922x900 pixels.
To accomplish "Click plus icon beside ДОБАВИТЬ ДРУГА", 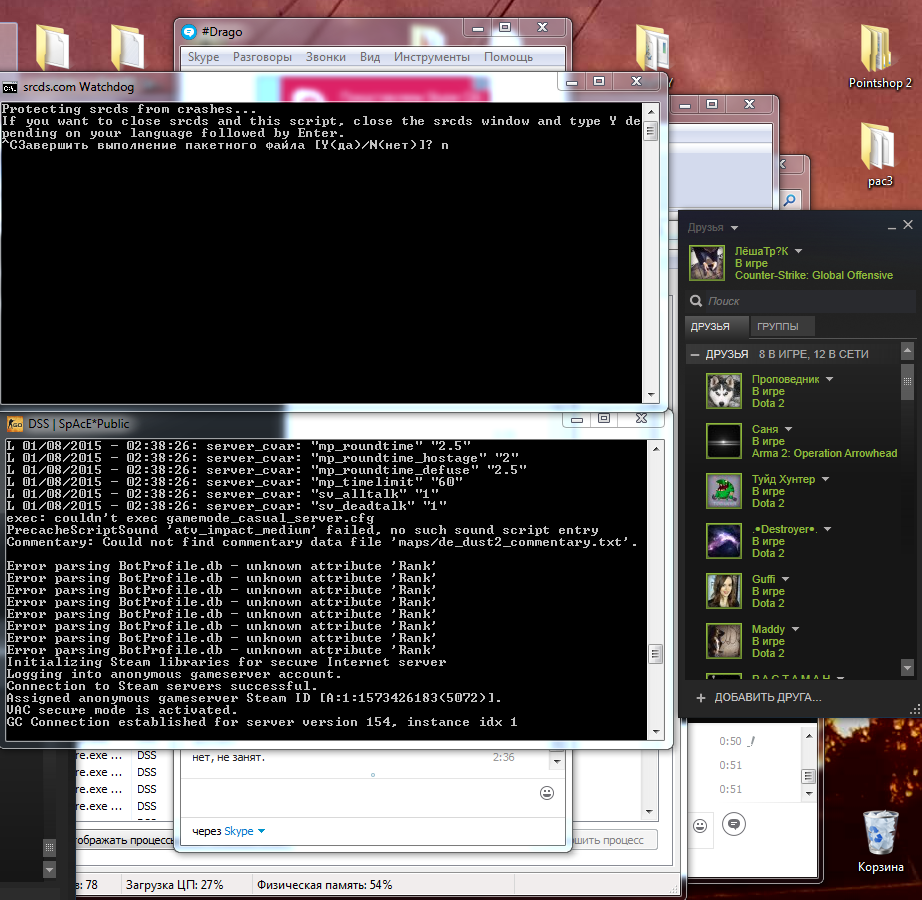I will (x=700, y=698).
